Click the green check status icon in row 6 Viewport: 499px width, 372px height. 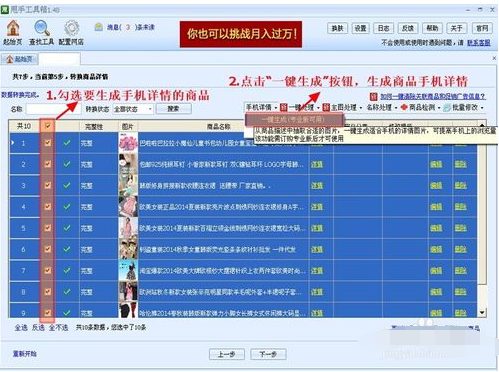coord(67,249)
